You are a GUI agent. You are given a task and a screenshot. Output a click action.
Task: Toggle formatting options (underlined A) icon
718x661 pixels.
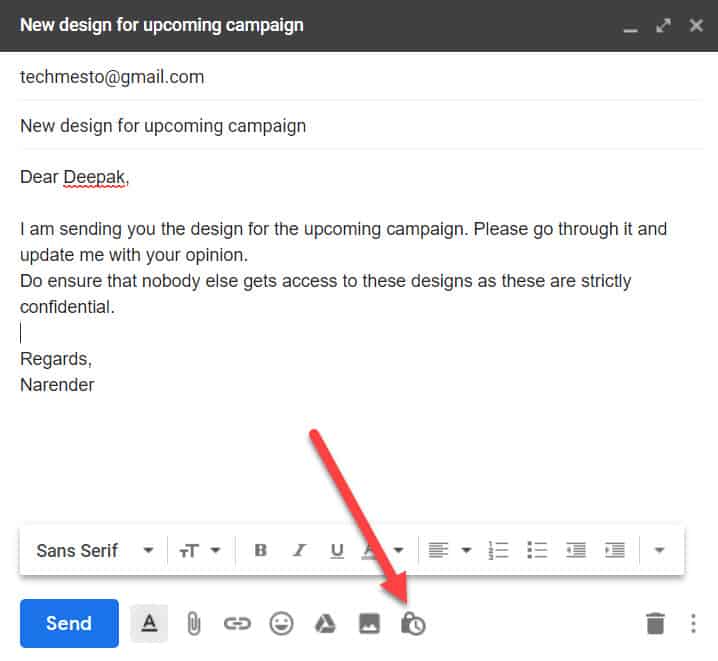[x=149, y=623]
